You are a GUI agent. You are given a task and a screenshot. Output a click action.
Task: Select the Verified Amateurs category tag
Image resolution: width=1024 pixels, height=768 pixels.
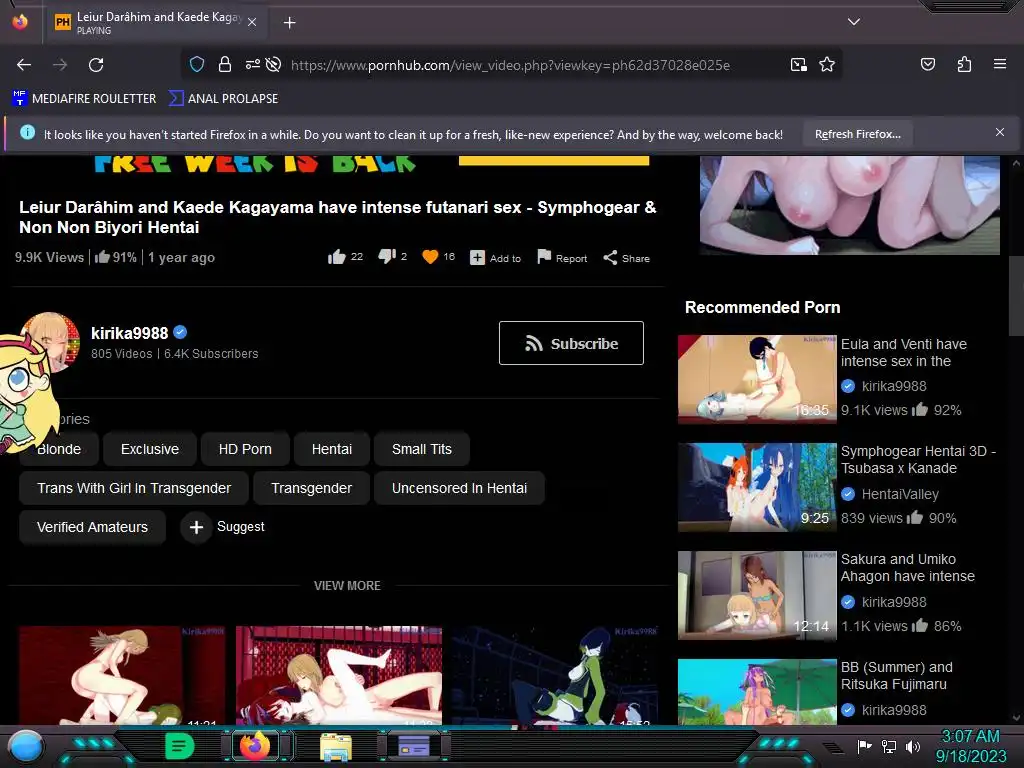click(x=92, y=527)
